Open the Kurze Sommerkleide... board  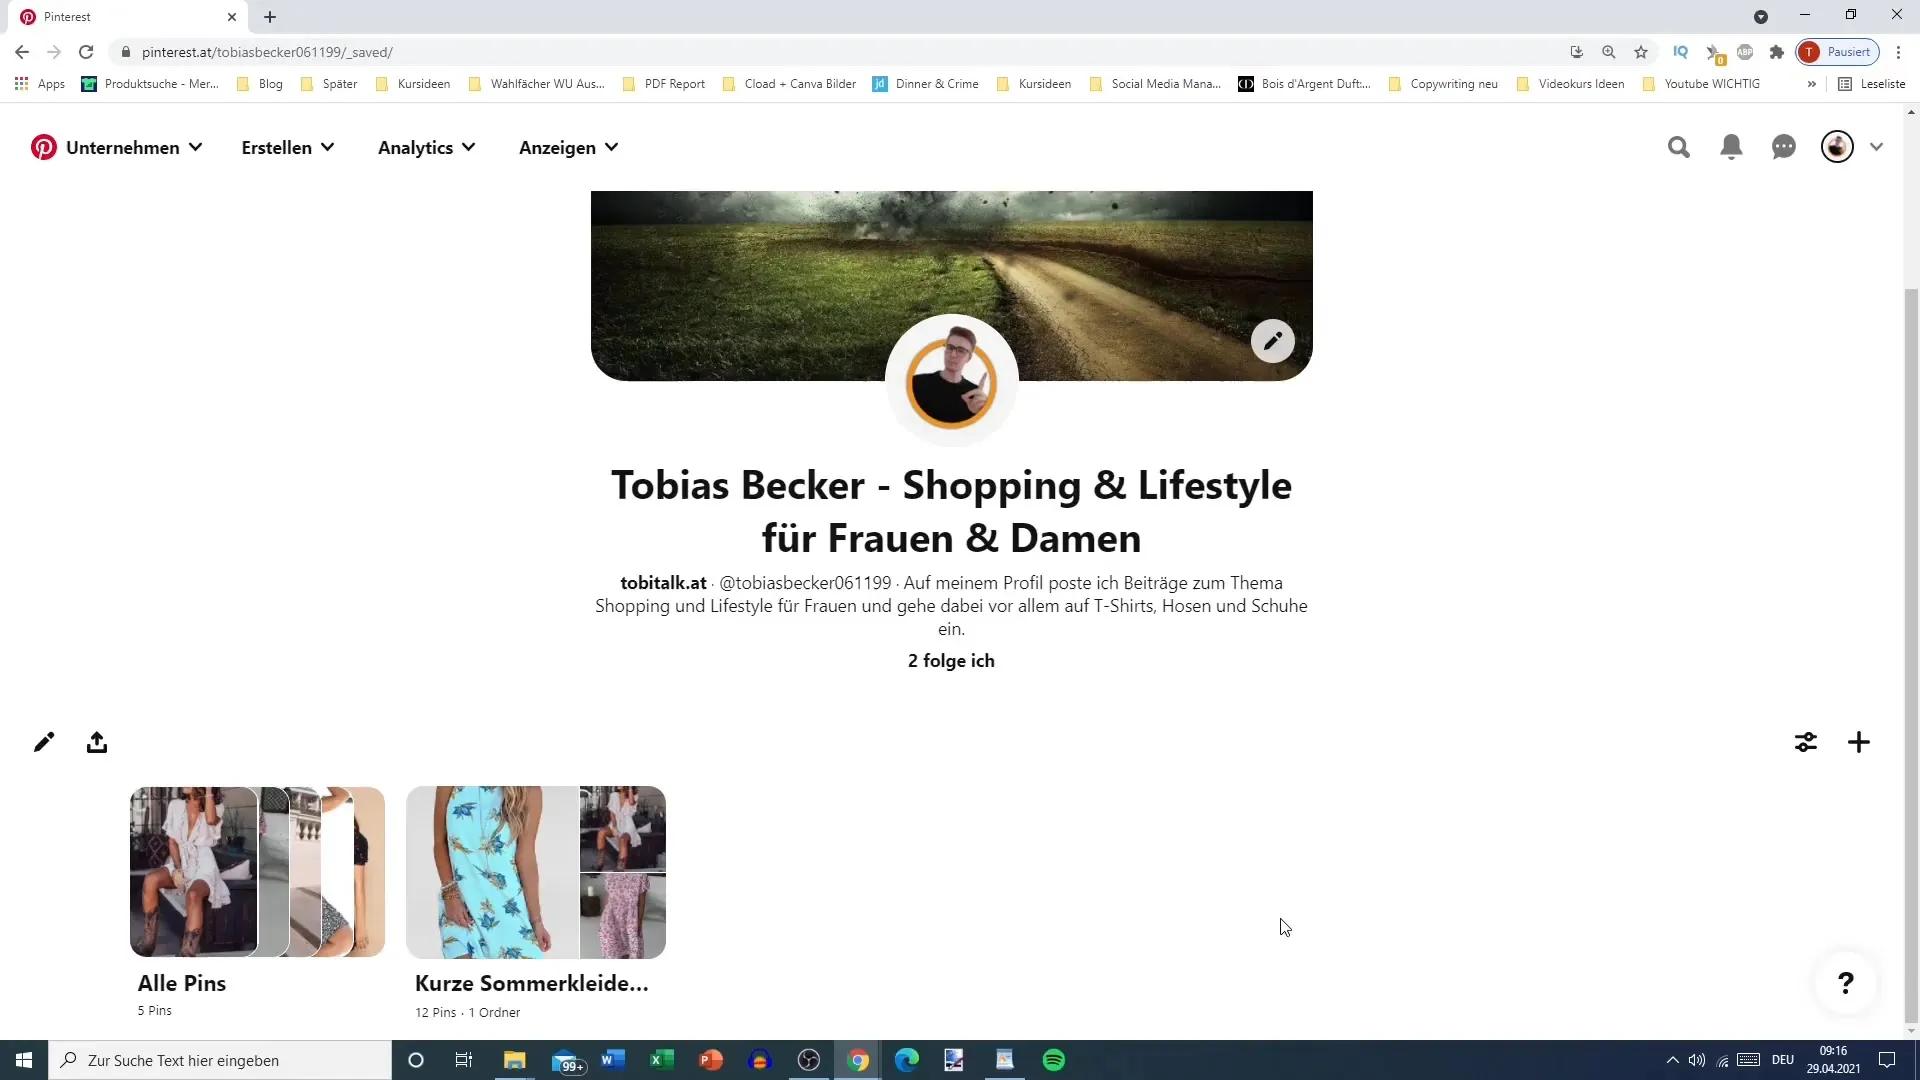point(535,870)
